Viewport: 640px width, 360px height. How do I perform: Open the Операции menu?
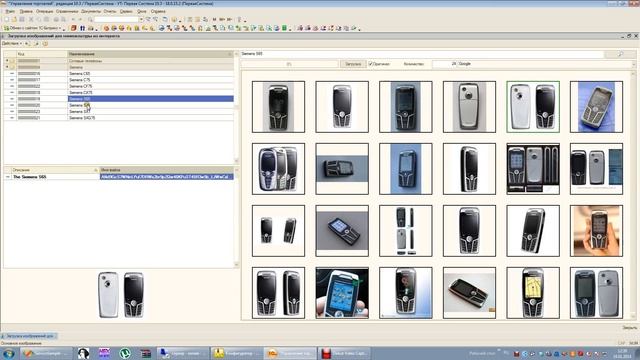pyautogui.click(x=44, y=11)
